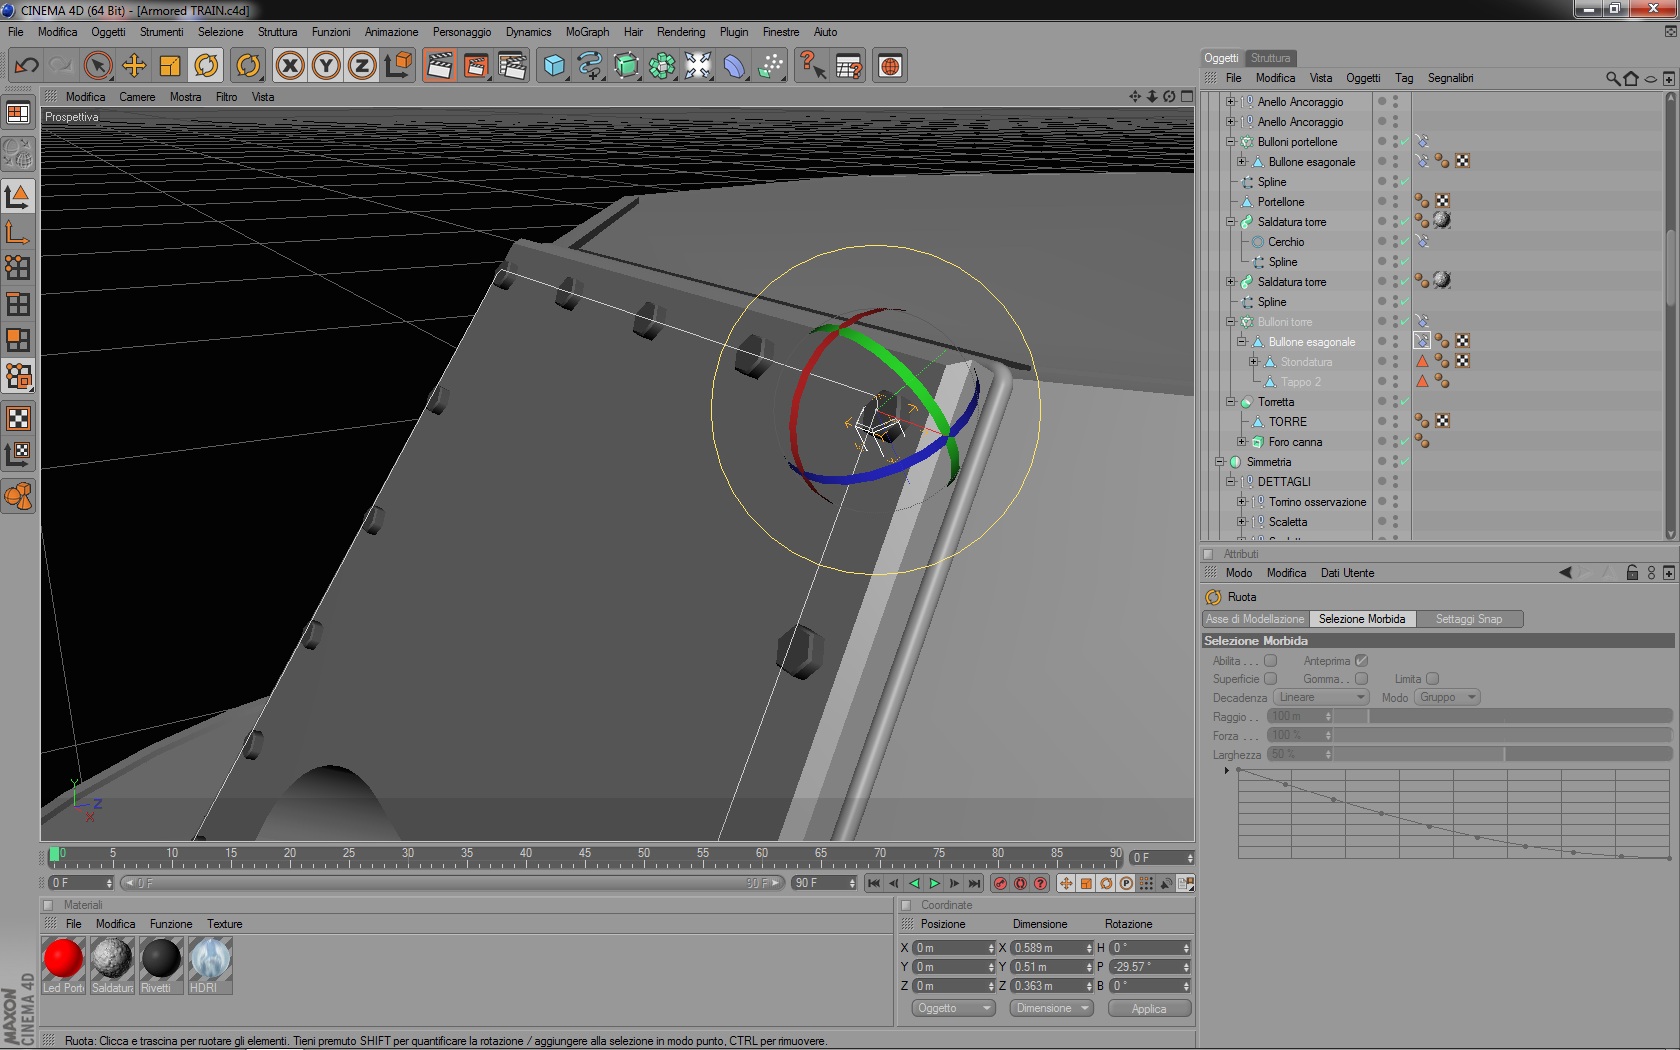Select the Move tool icon
The image size is (1680, 1050).
(x=134, y=66)
